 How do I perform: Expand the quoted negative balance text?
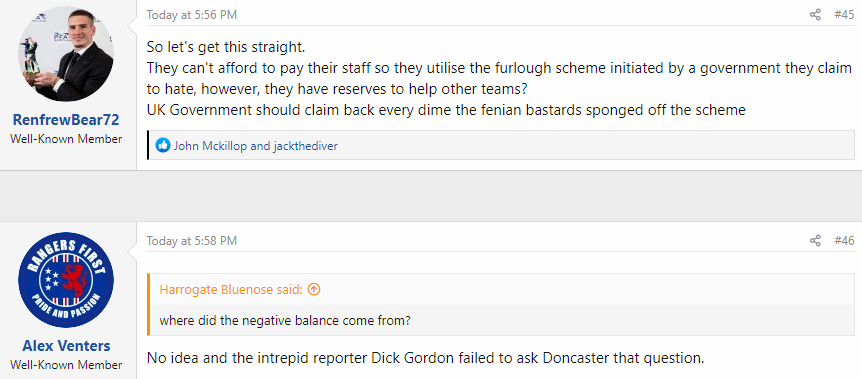(x=285, y=320)
